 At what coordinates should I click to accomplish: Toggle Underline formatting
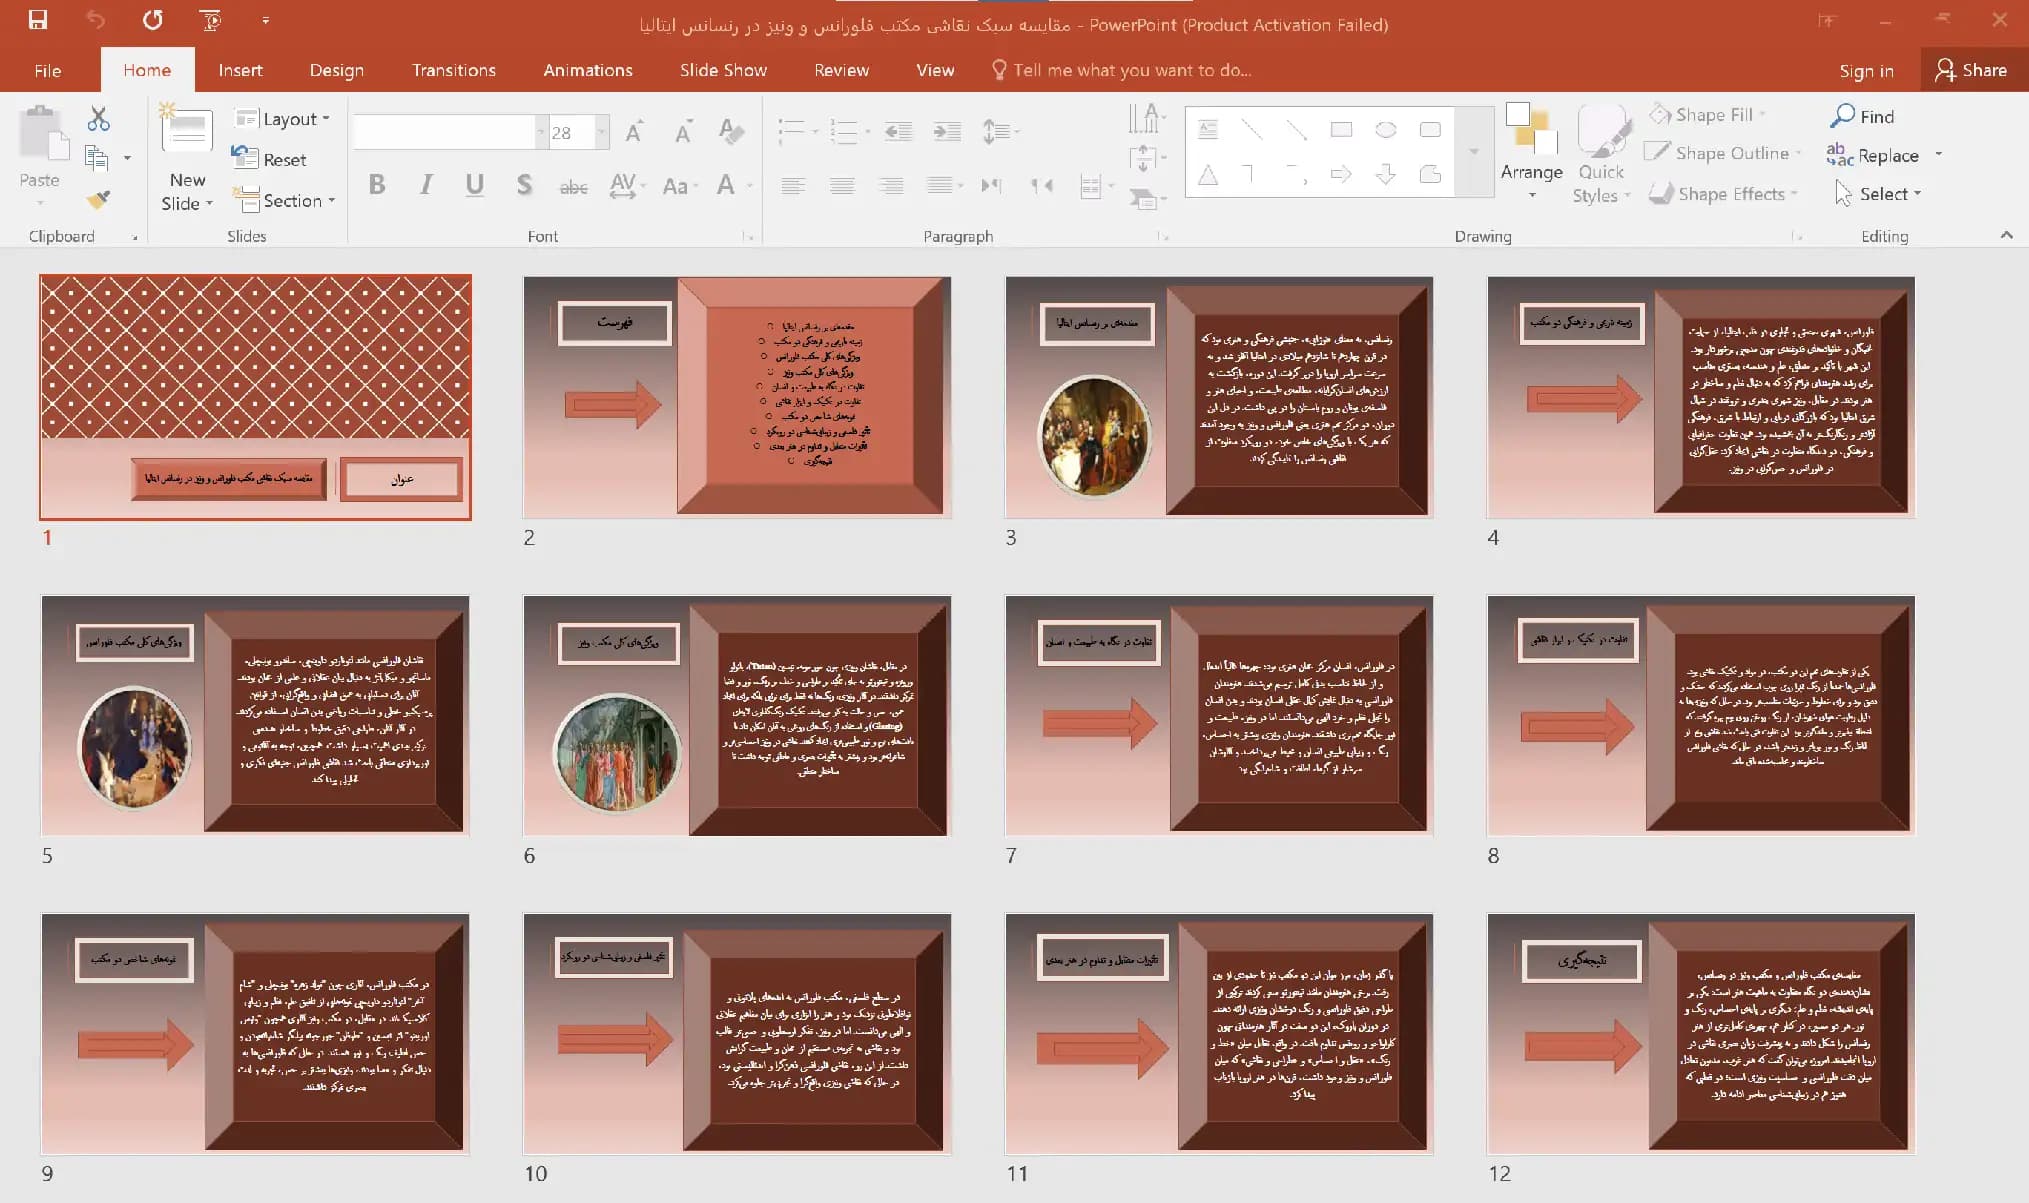click(475, 185)
